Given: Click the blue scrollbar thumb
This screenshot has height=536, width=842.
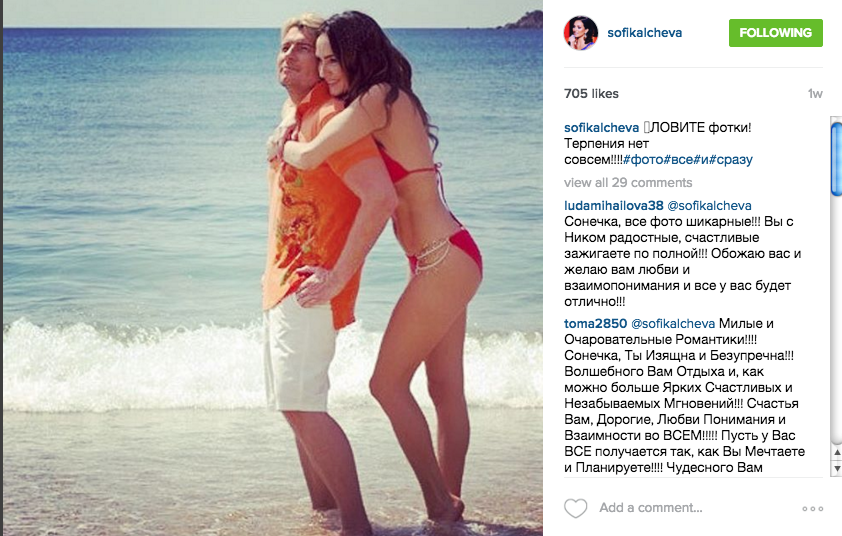Looking at the screenshot, I should (x=836, y=160).
